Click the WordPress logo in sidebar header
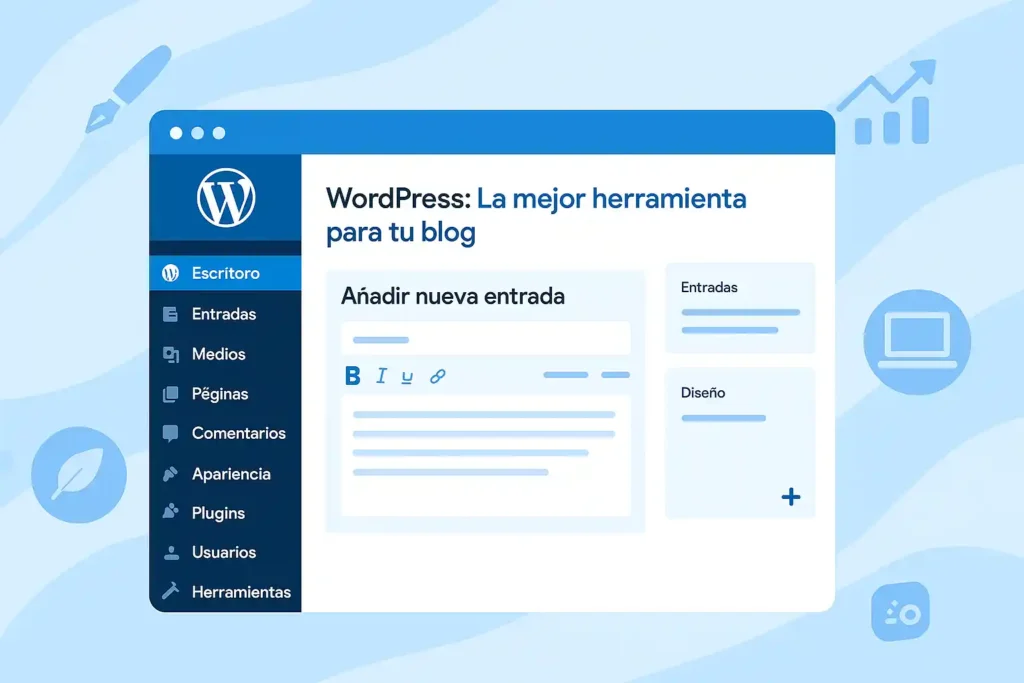Image resolution: width=1024 pixels, height=683 pixels. (x=226, y=198)
